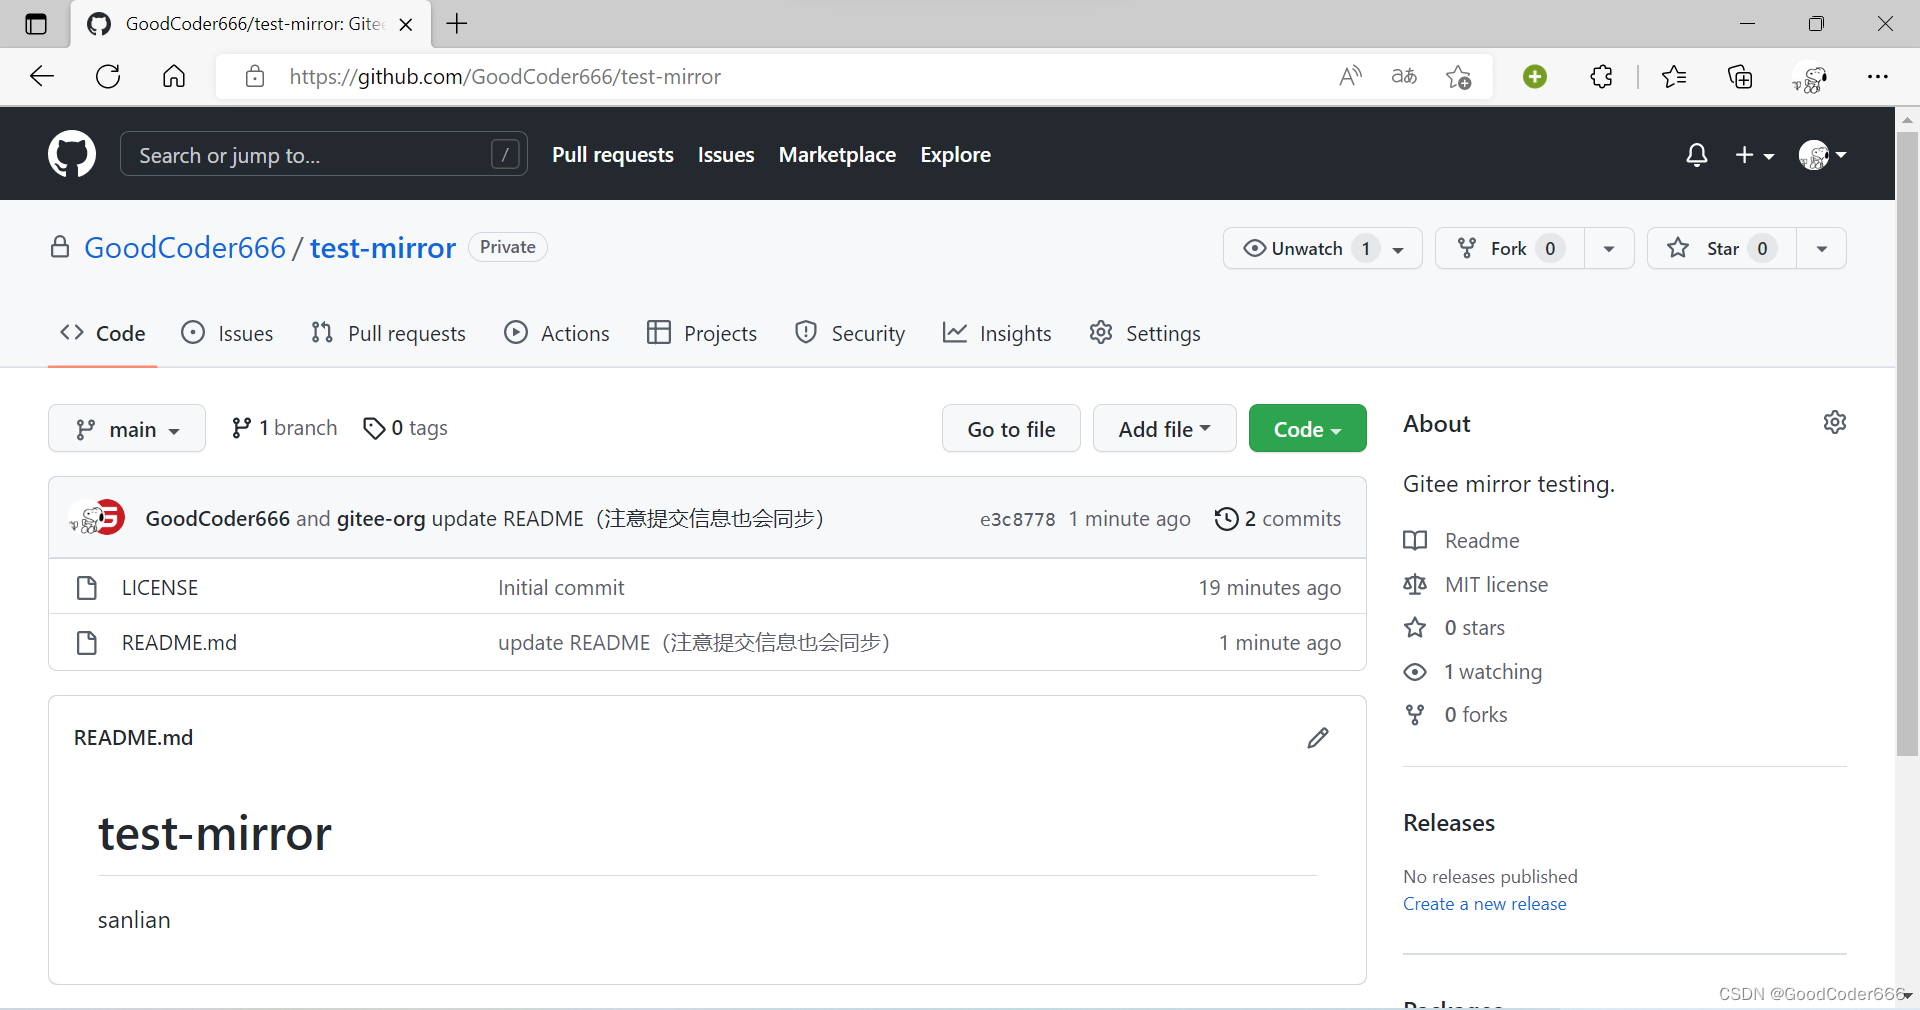View site information lock icon
This screenshot has height=1010, width=1920.
tap(255, 77)
